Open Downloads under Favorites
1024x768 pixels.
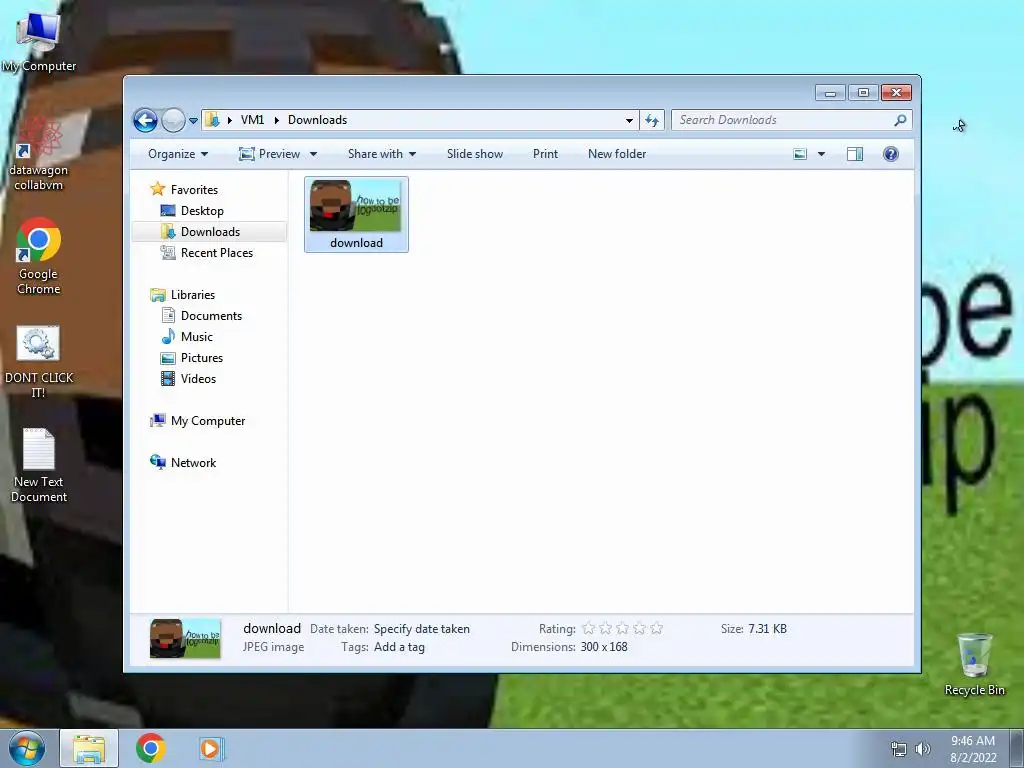tap(210, 232)
